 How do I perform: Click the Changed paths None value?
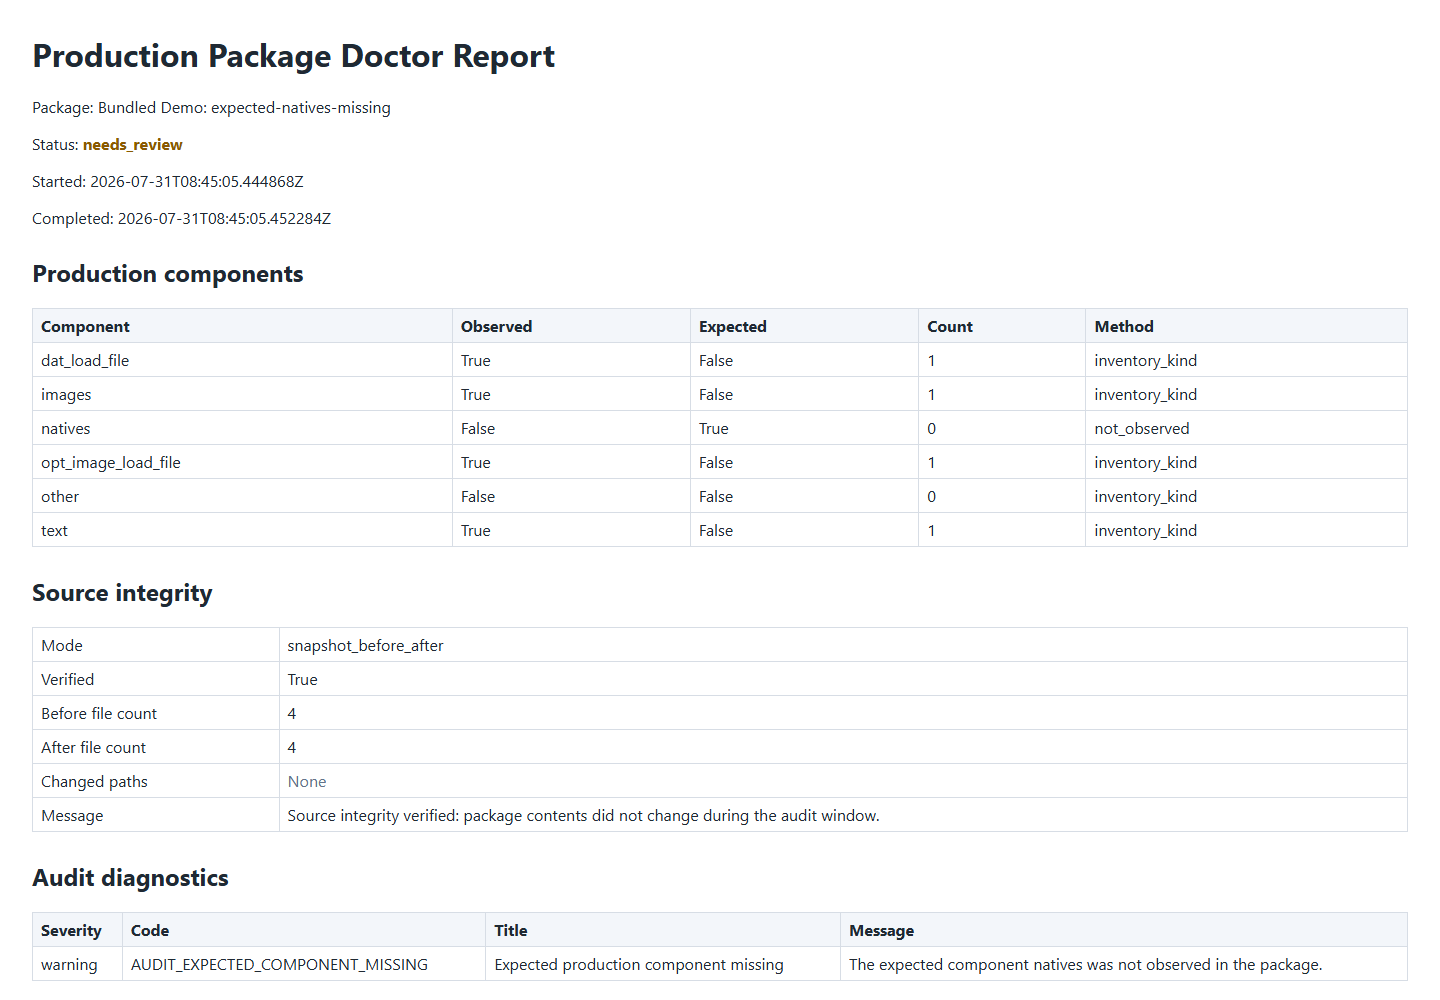tap(307, 782)
